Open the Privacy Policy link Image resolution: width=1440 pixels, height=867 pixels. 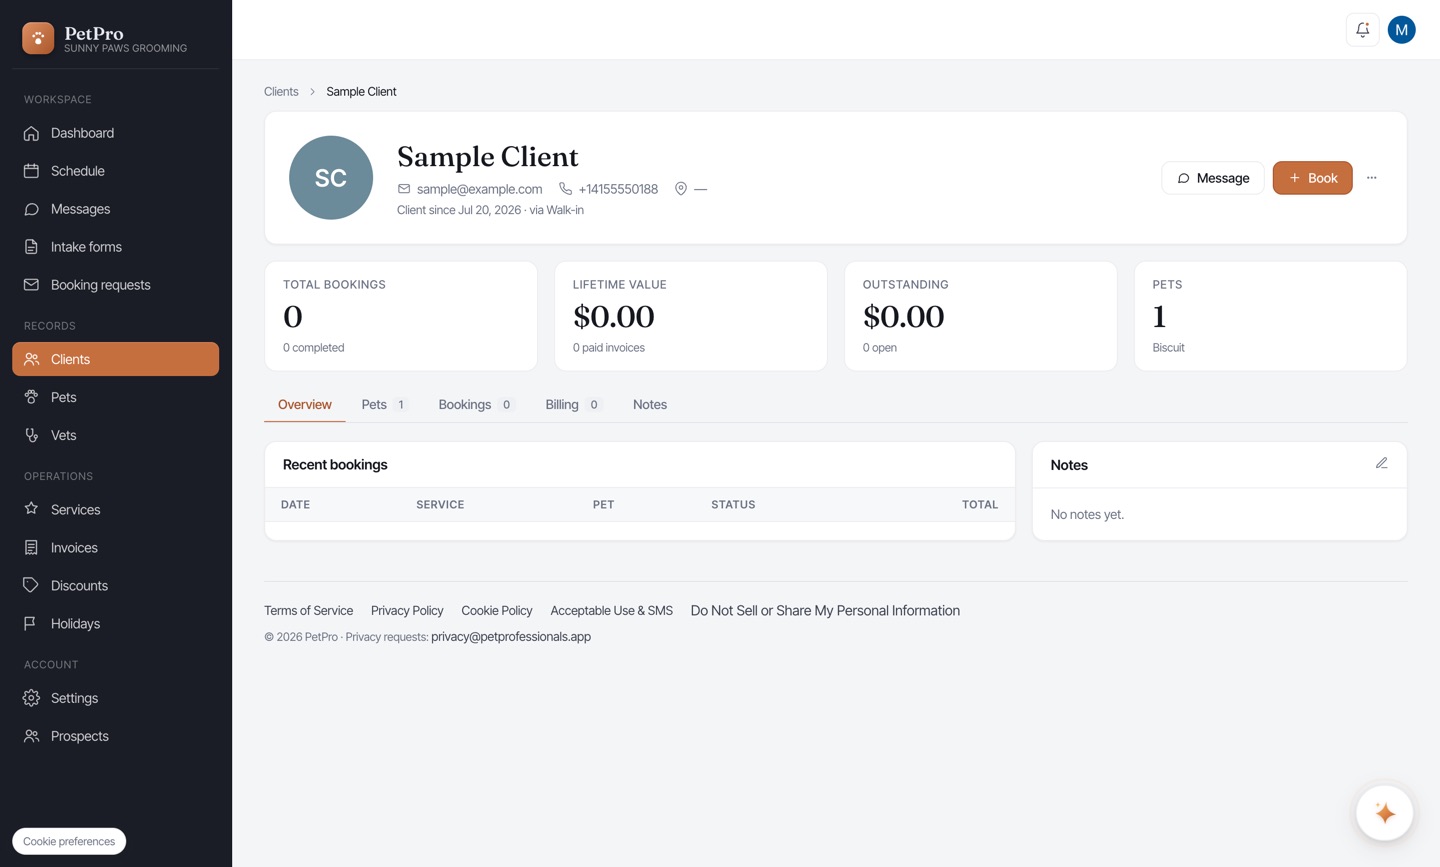click(407, 611)
